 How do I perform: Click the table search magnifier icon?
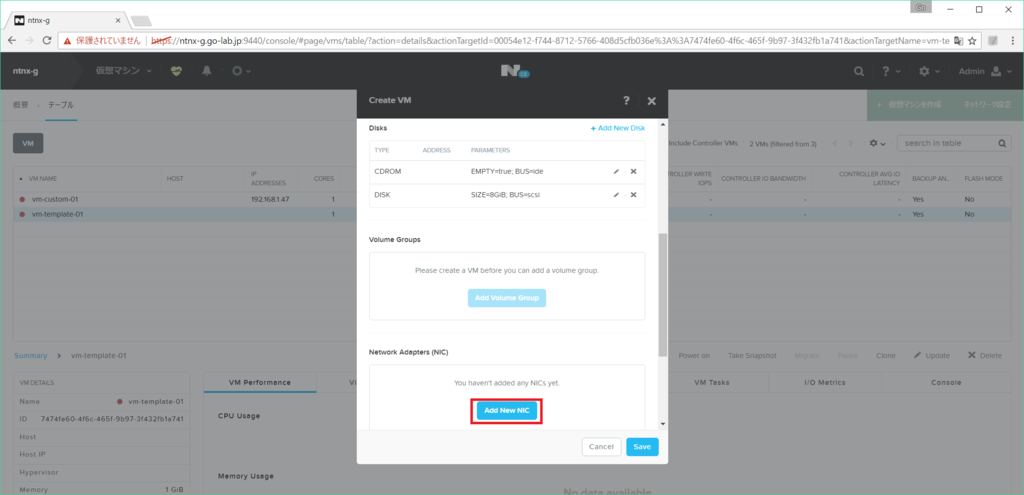tap(1002, 144)
